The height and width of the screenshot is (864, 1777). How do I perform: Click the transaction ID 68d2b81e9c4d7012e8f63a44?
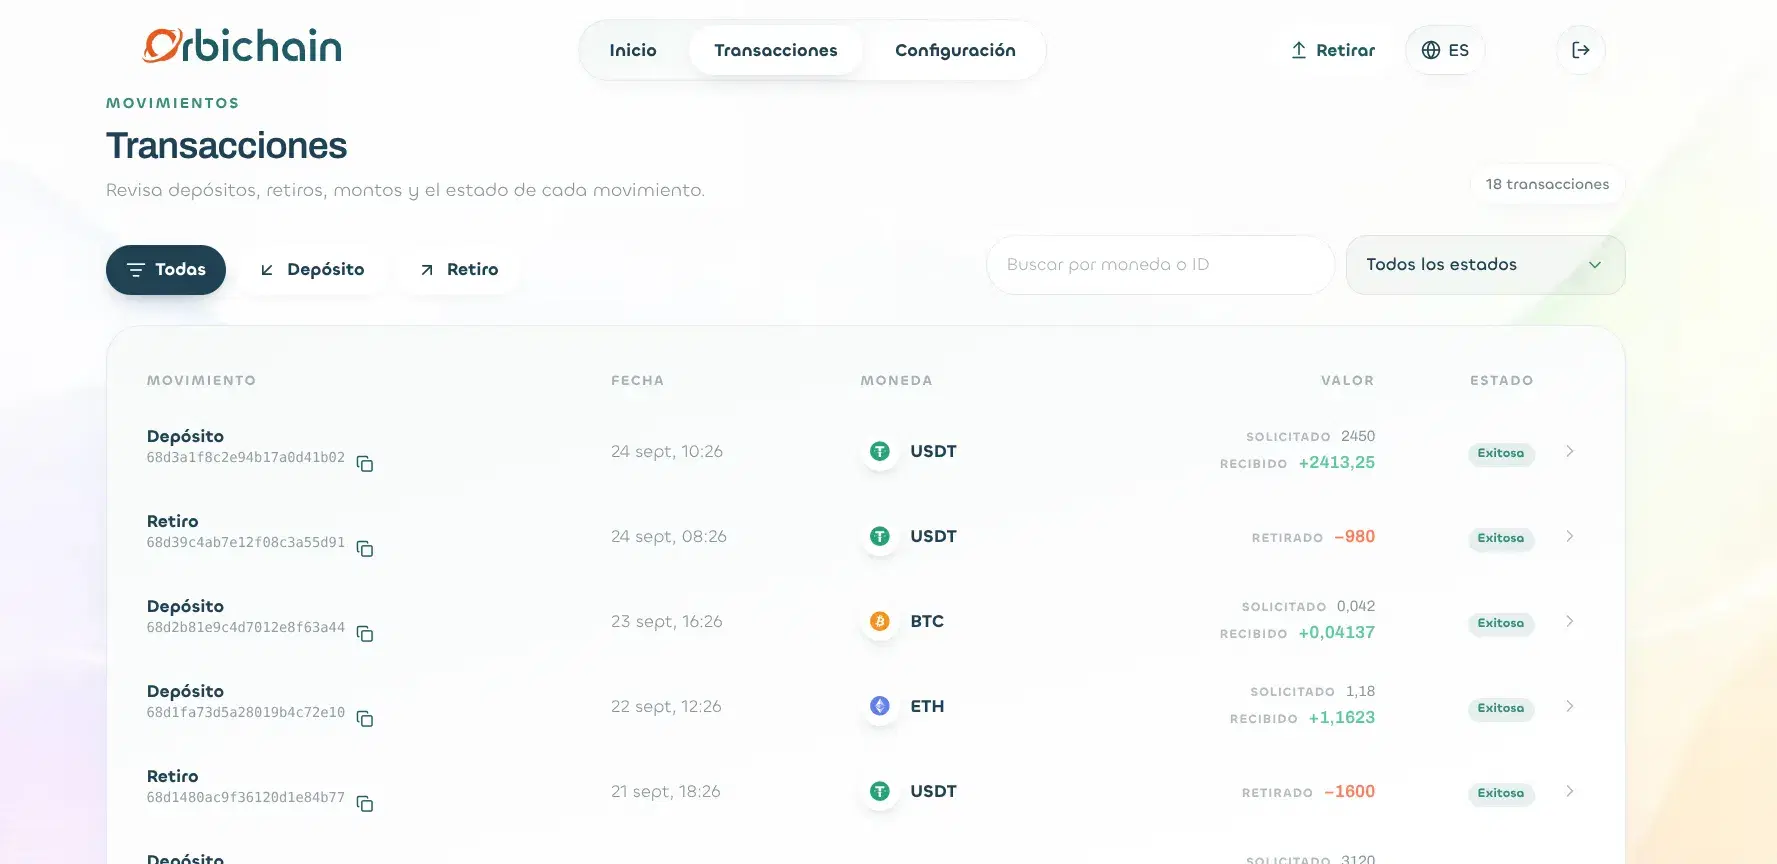click(246, 628)
